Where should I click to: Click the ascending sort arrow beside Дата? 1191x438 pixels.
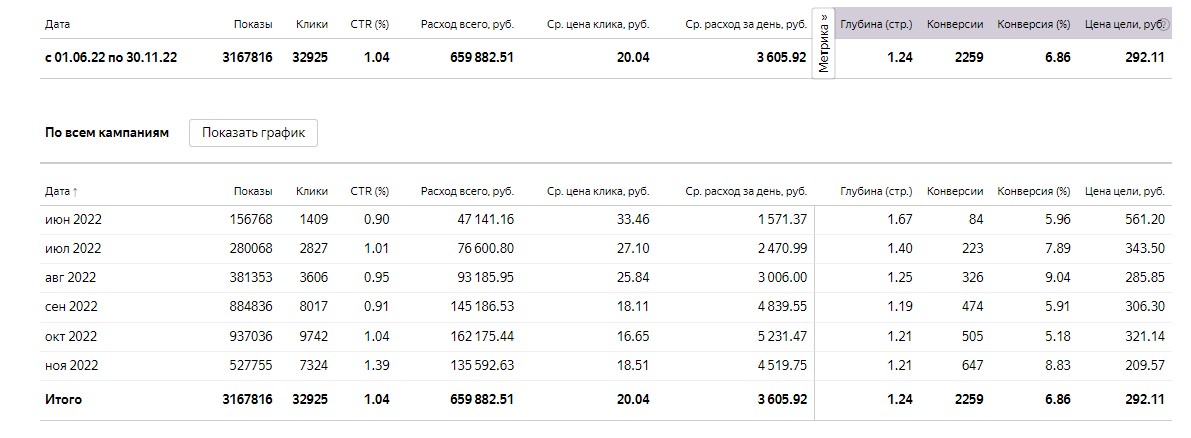76,191
